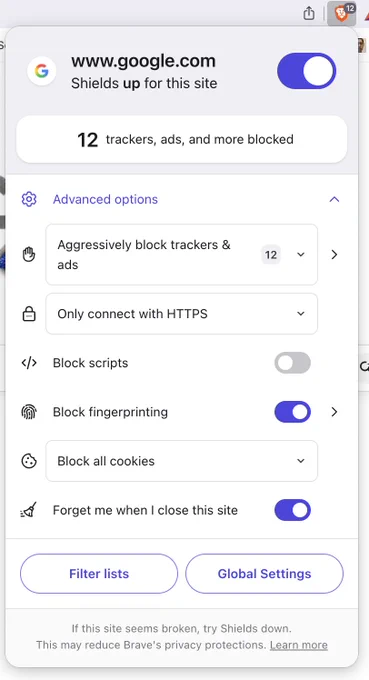Viewport: 369px width, 680px height.
Task: Click the Brave Shields lion icon in toolbar
Action: click(x=342, y=13)
